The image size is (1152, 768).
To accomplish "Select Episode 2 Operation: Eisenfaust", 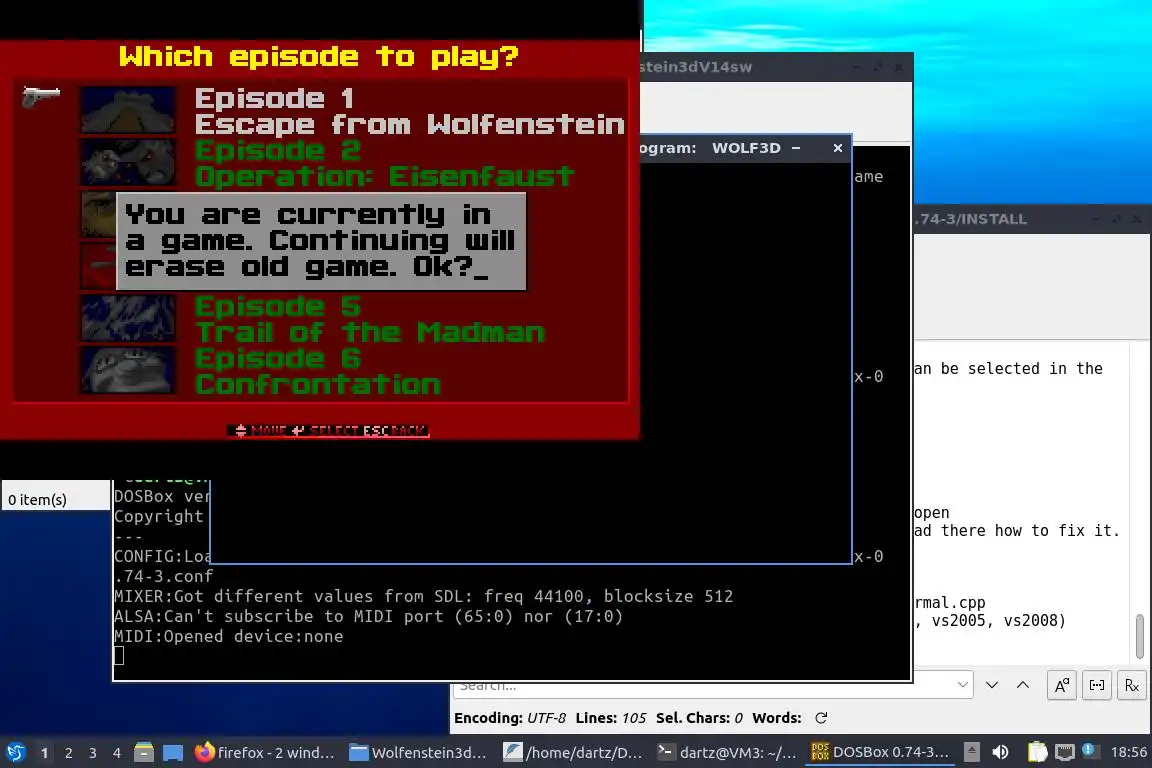I will [384, 163].
